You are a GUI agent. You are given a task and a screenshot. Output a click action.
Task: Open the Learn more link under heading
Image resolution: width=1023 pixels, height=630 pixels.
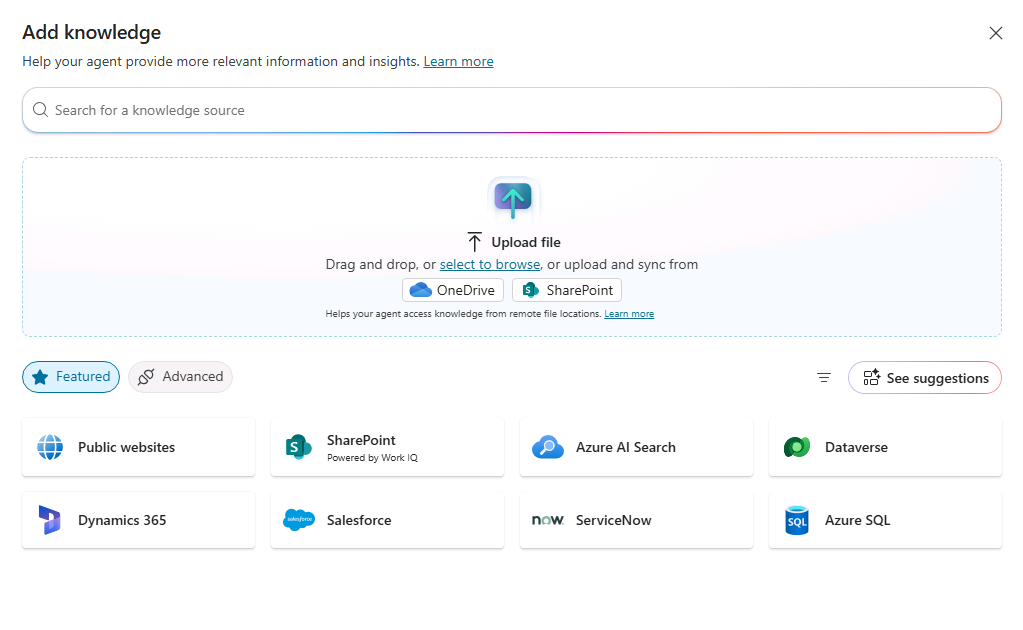coord(458,61)
